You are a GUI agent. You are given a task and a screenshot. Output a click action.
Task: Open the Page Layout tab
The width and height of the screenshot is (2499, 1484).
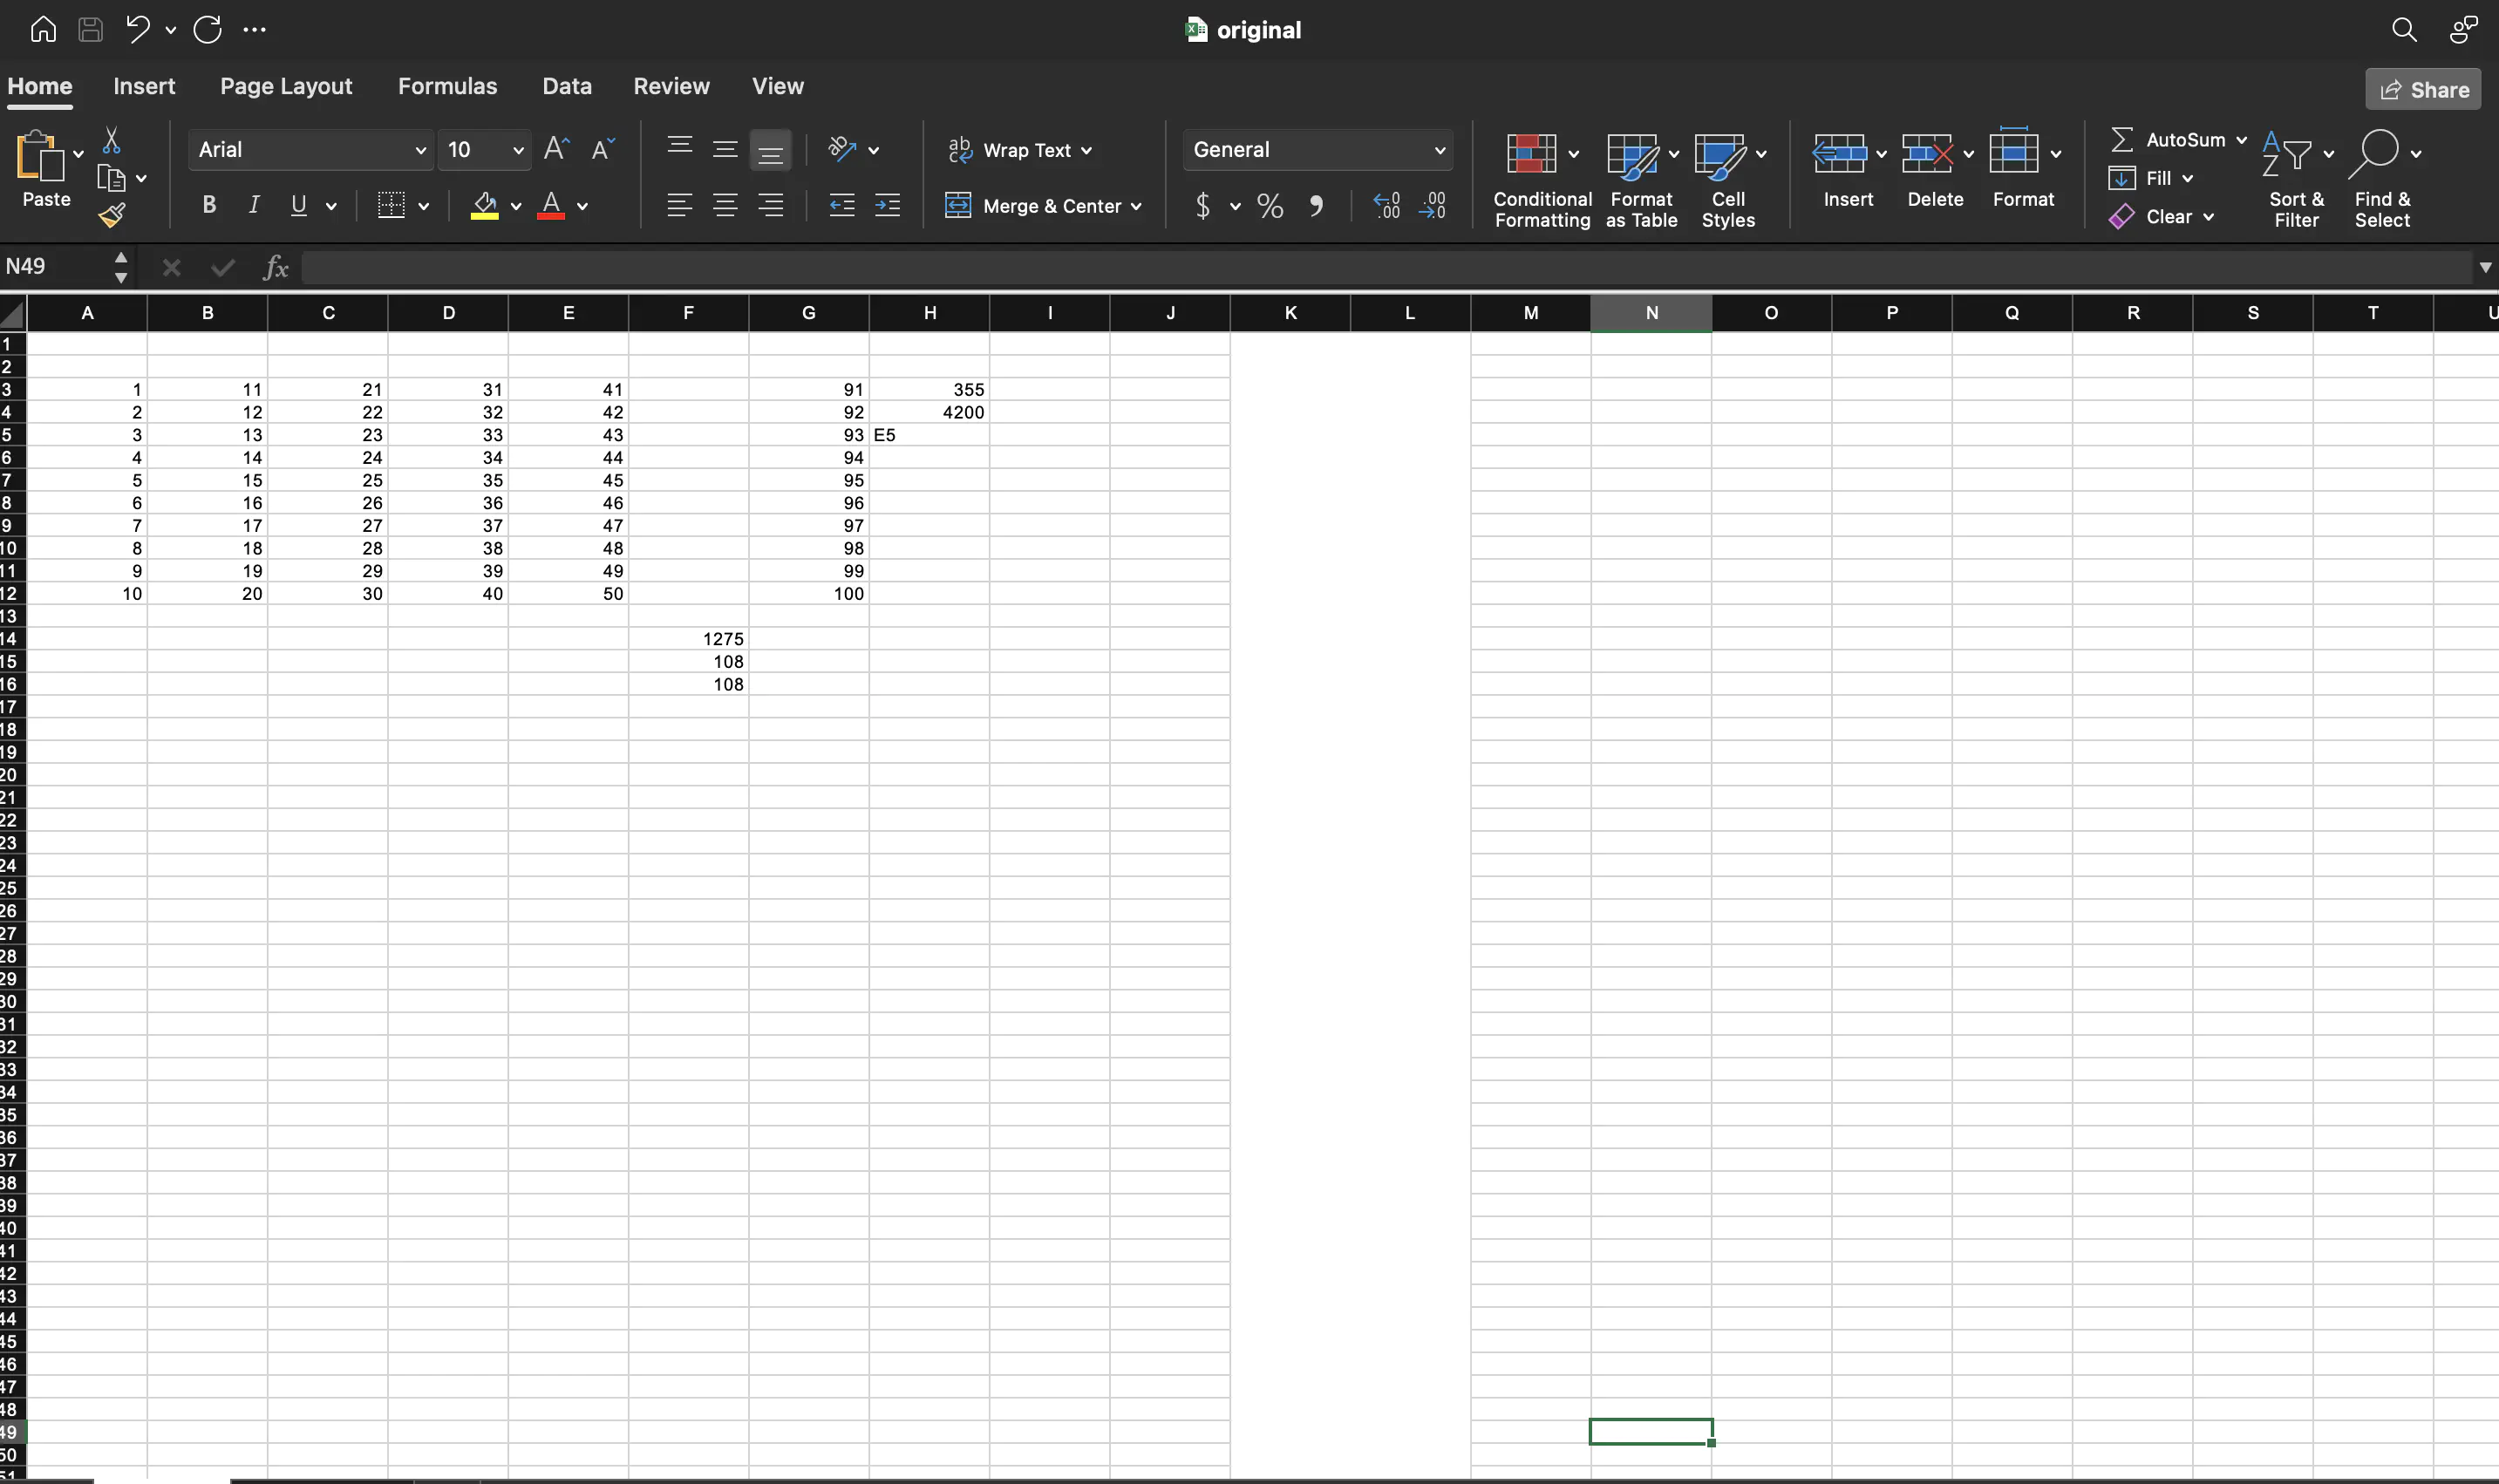[286, 86]
